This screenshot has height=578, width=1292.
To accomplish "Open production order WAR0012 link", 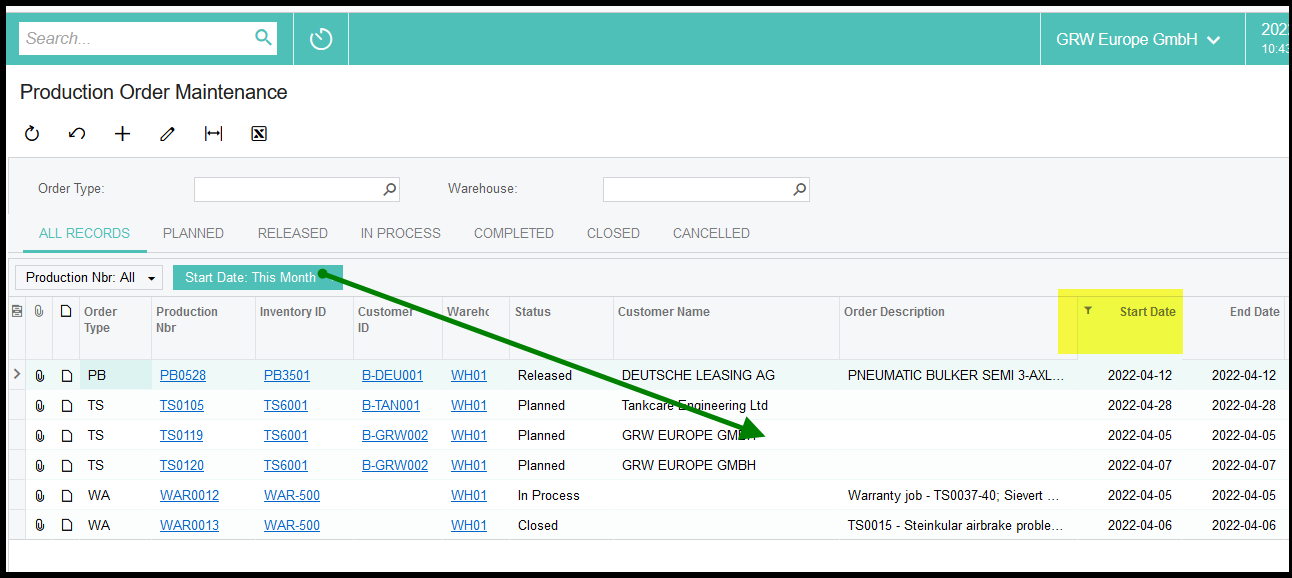I will coord(189,496).
